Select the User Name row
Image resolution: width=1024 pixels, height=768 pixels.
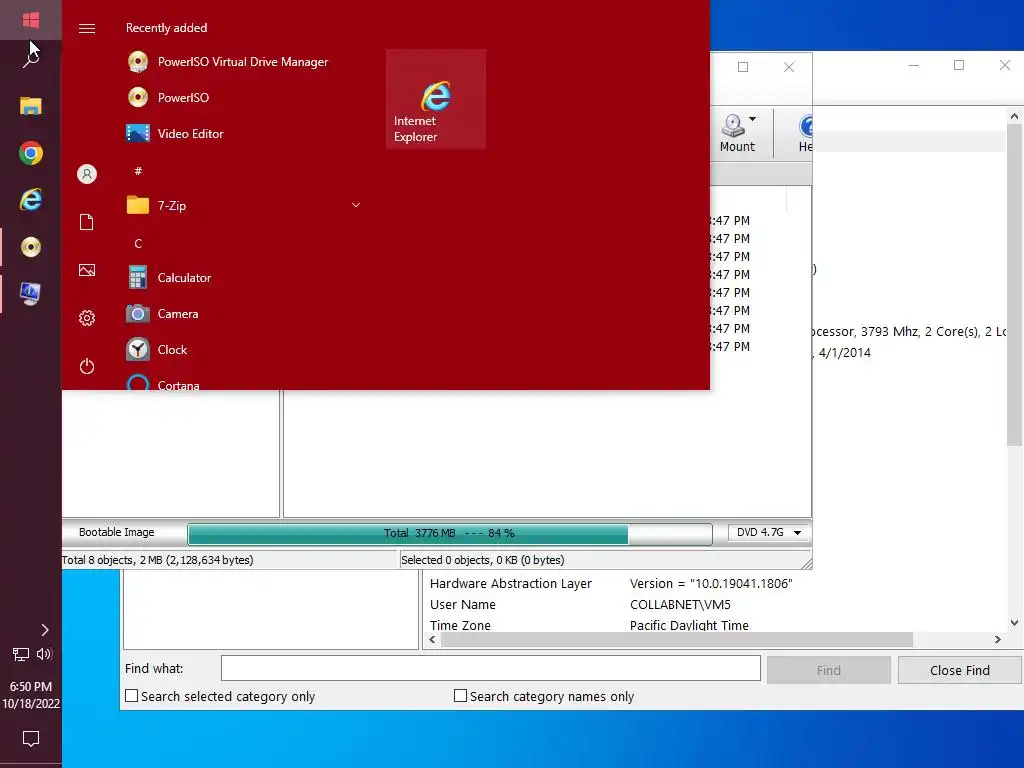point(580,605)
